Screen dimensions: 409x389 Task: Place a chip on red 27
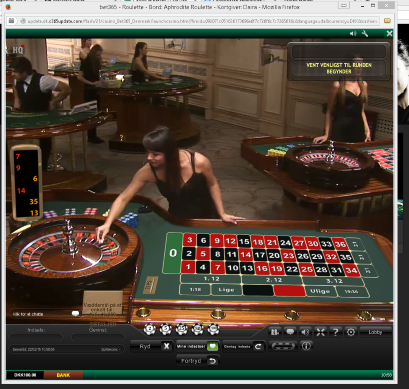point(299,243)
